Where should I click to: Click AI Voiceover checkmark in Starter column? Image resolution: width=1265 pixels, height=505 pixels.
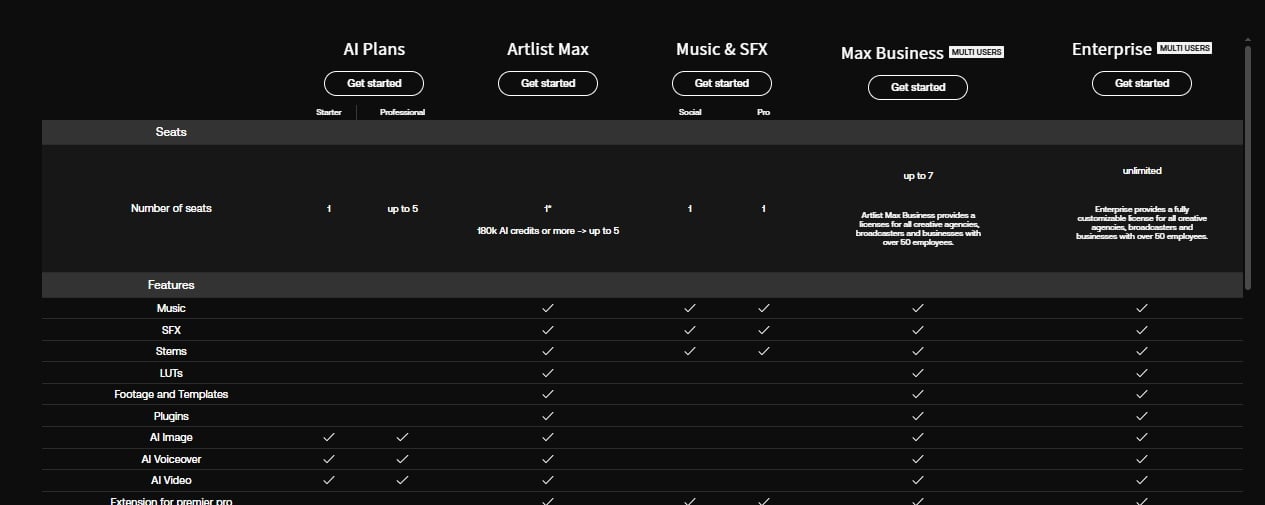[329, 459]
